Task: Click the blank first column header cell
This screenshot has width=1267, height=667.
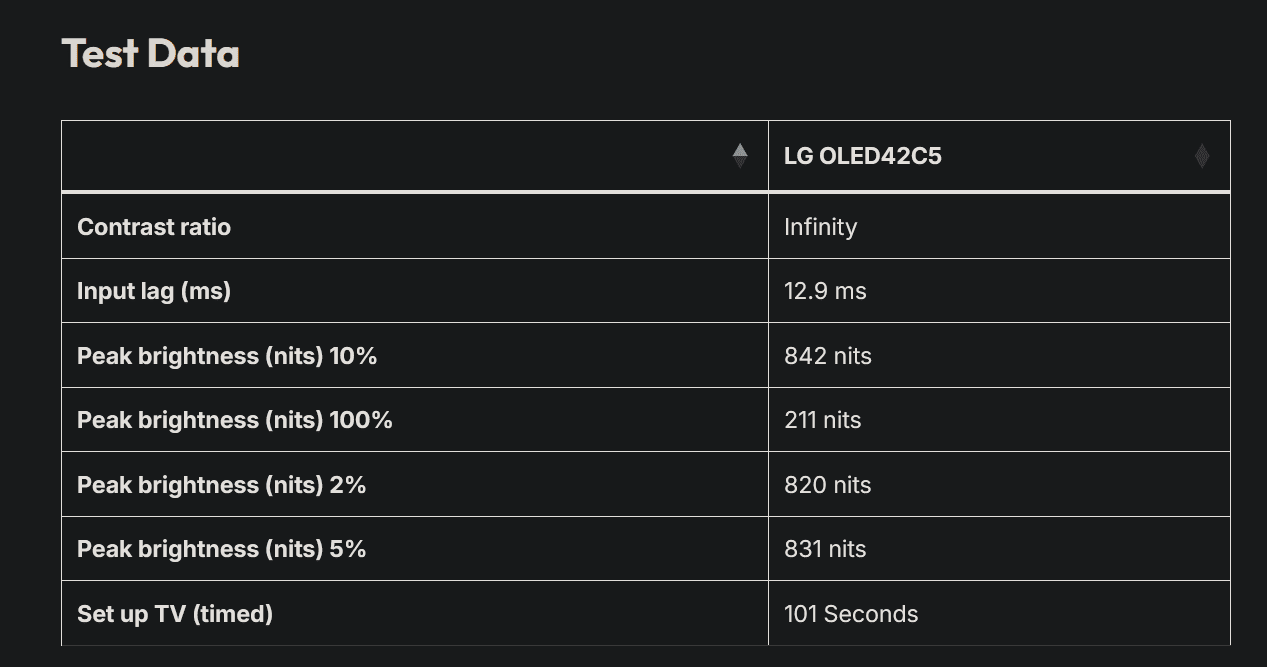Action: click(x=400, y=156)
